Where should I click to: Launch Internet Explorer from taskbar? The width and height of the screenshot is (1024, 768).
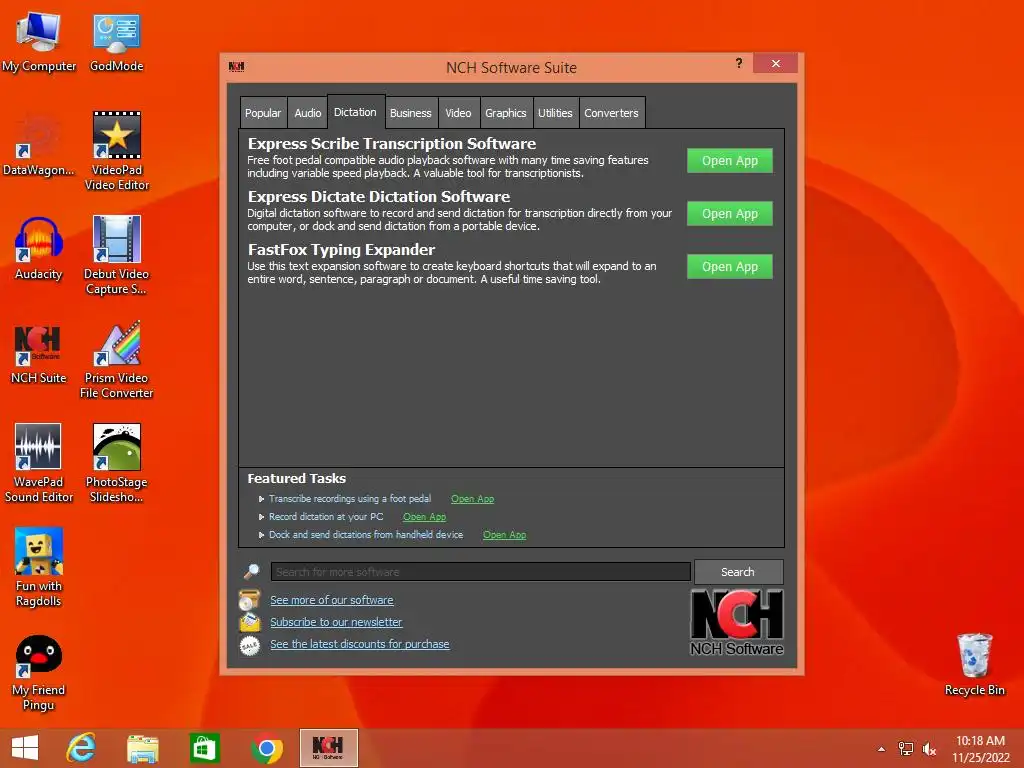click(x=81, y=748)
